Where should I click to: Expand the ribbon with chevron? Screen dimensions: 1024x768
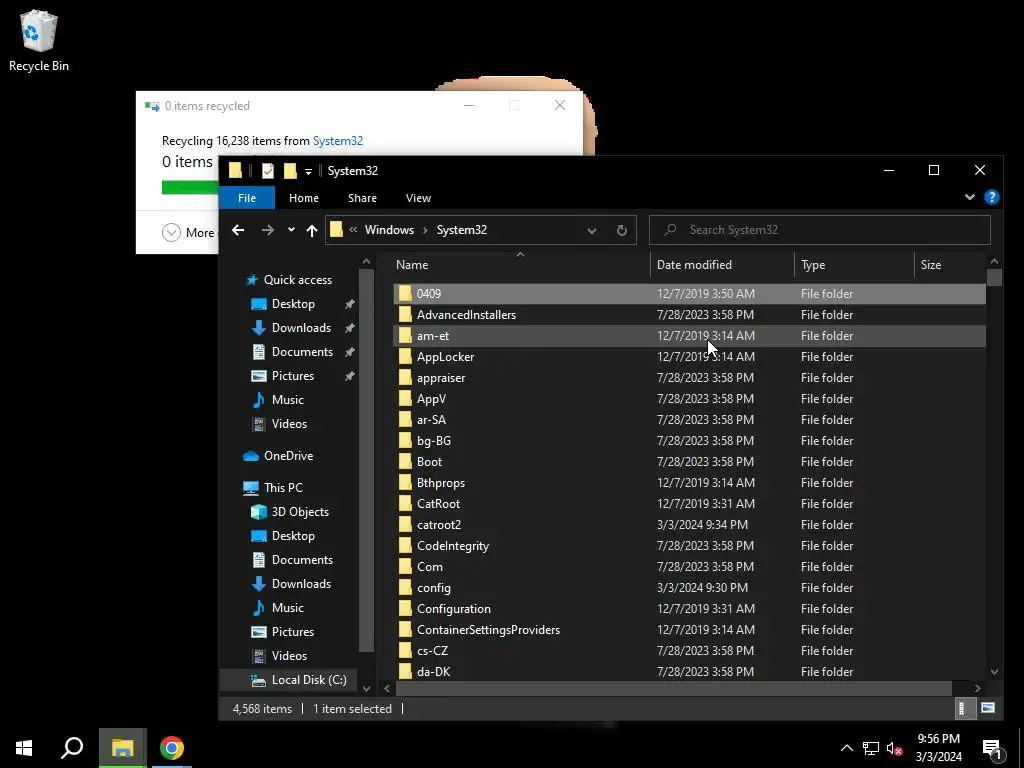tap(970, 197)
